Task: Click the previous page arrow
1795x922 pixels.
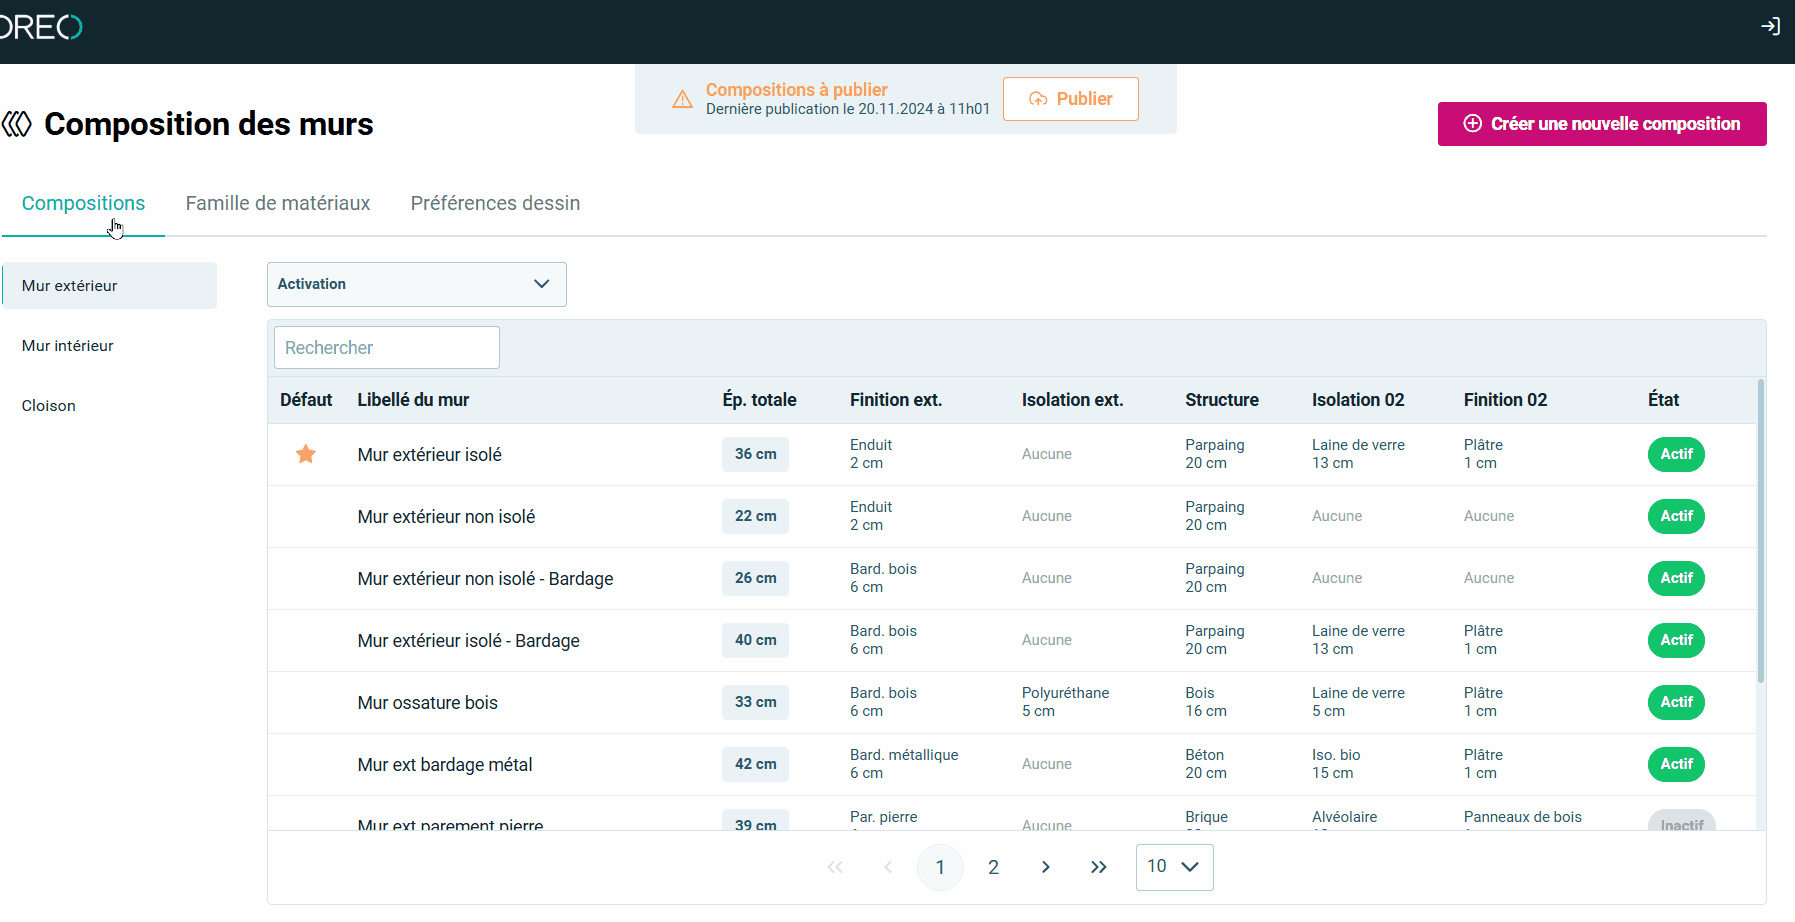Action: pyautogui.click(x=888, y=867)
